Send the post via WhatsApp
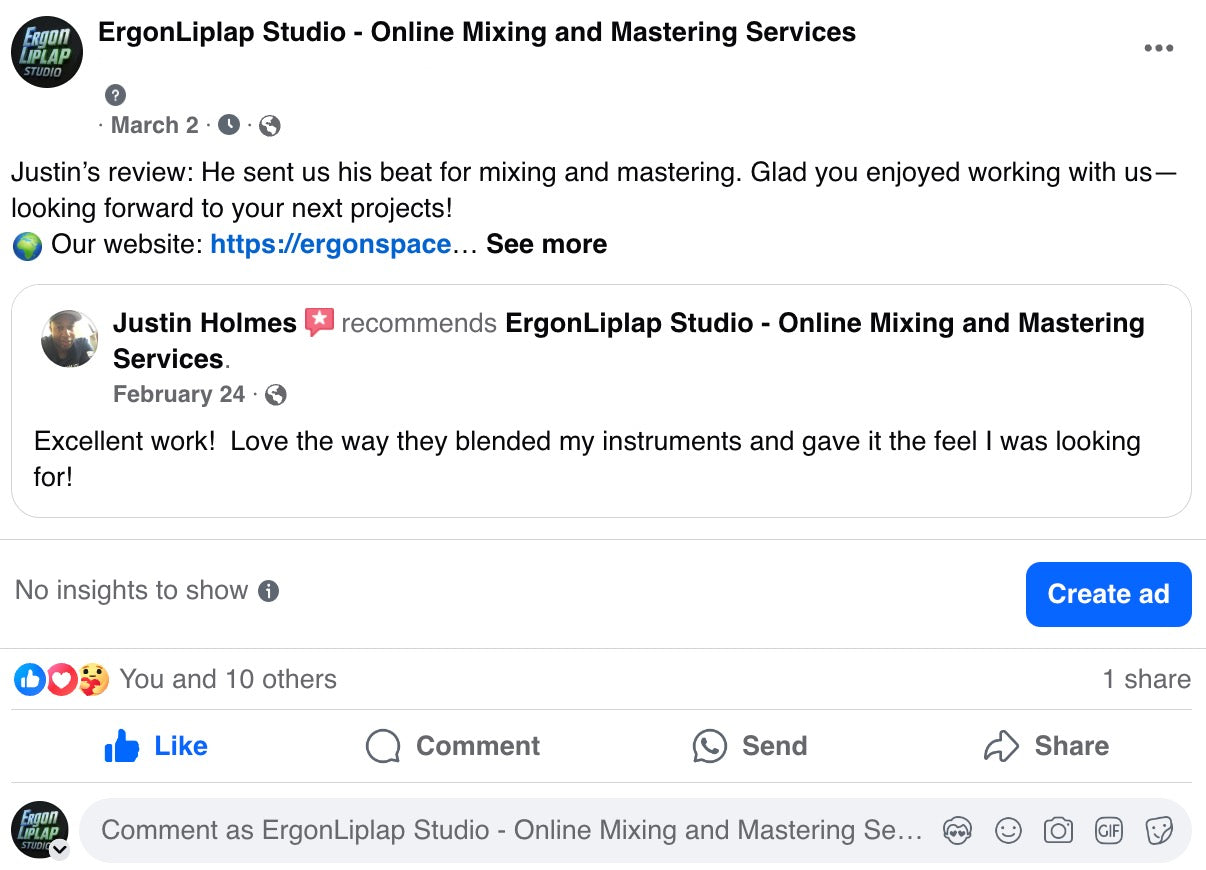 point(750,746)
